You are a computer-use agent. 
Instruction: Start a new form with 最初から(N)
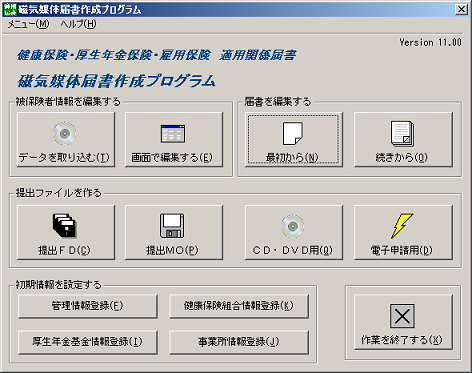point(294,139)
